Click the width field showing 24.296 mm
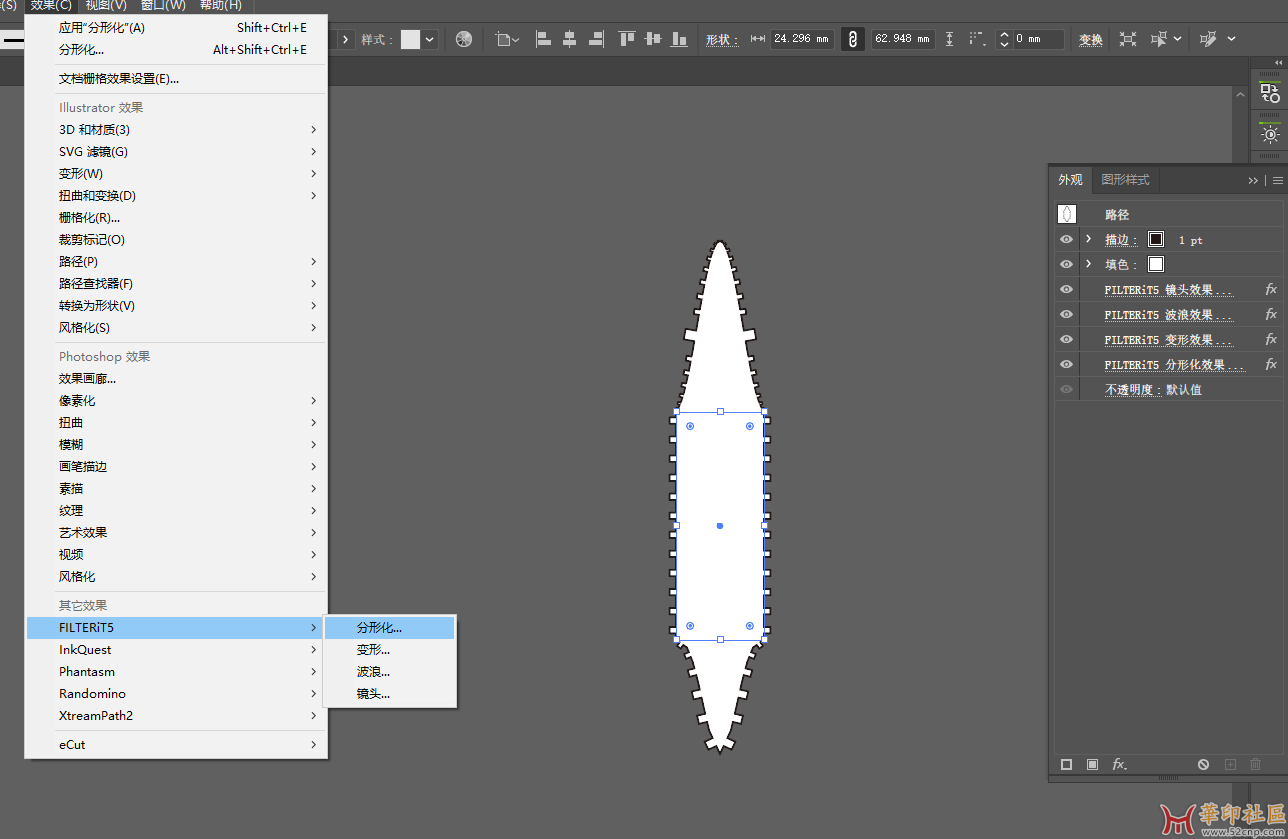The image size is (1288, 839). click(x=802, y=39)
